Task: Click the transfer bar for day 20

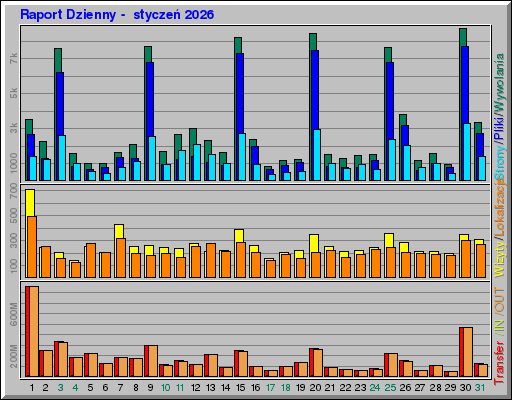Action: pos(316,362)
